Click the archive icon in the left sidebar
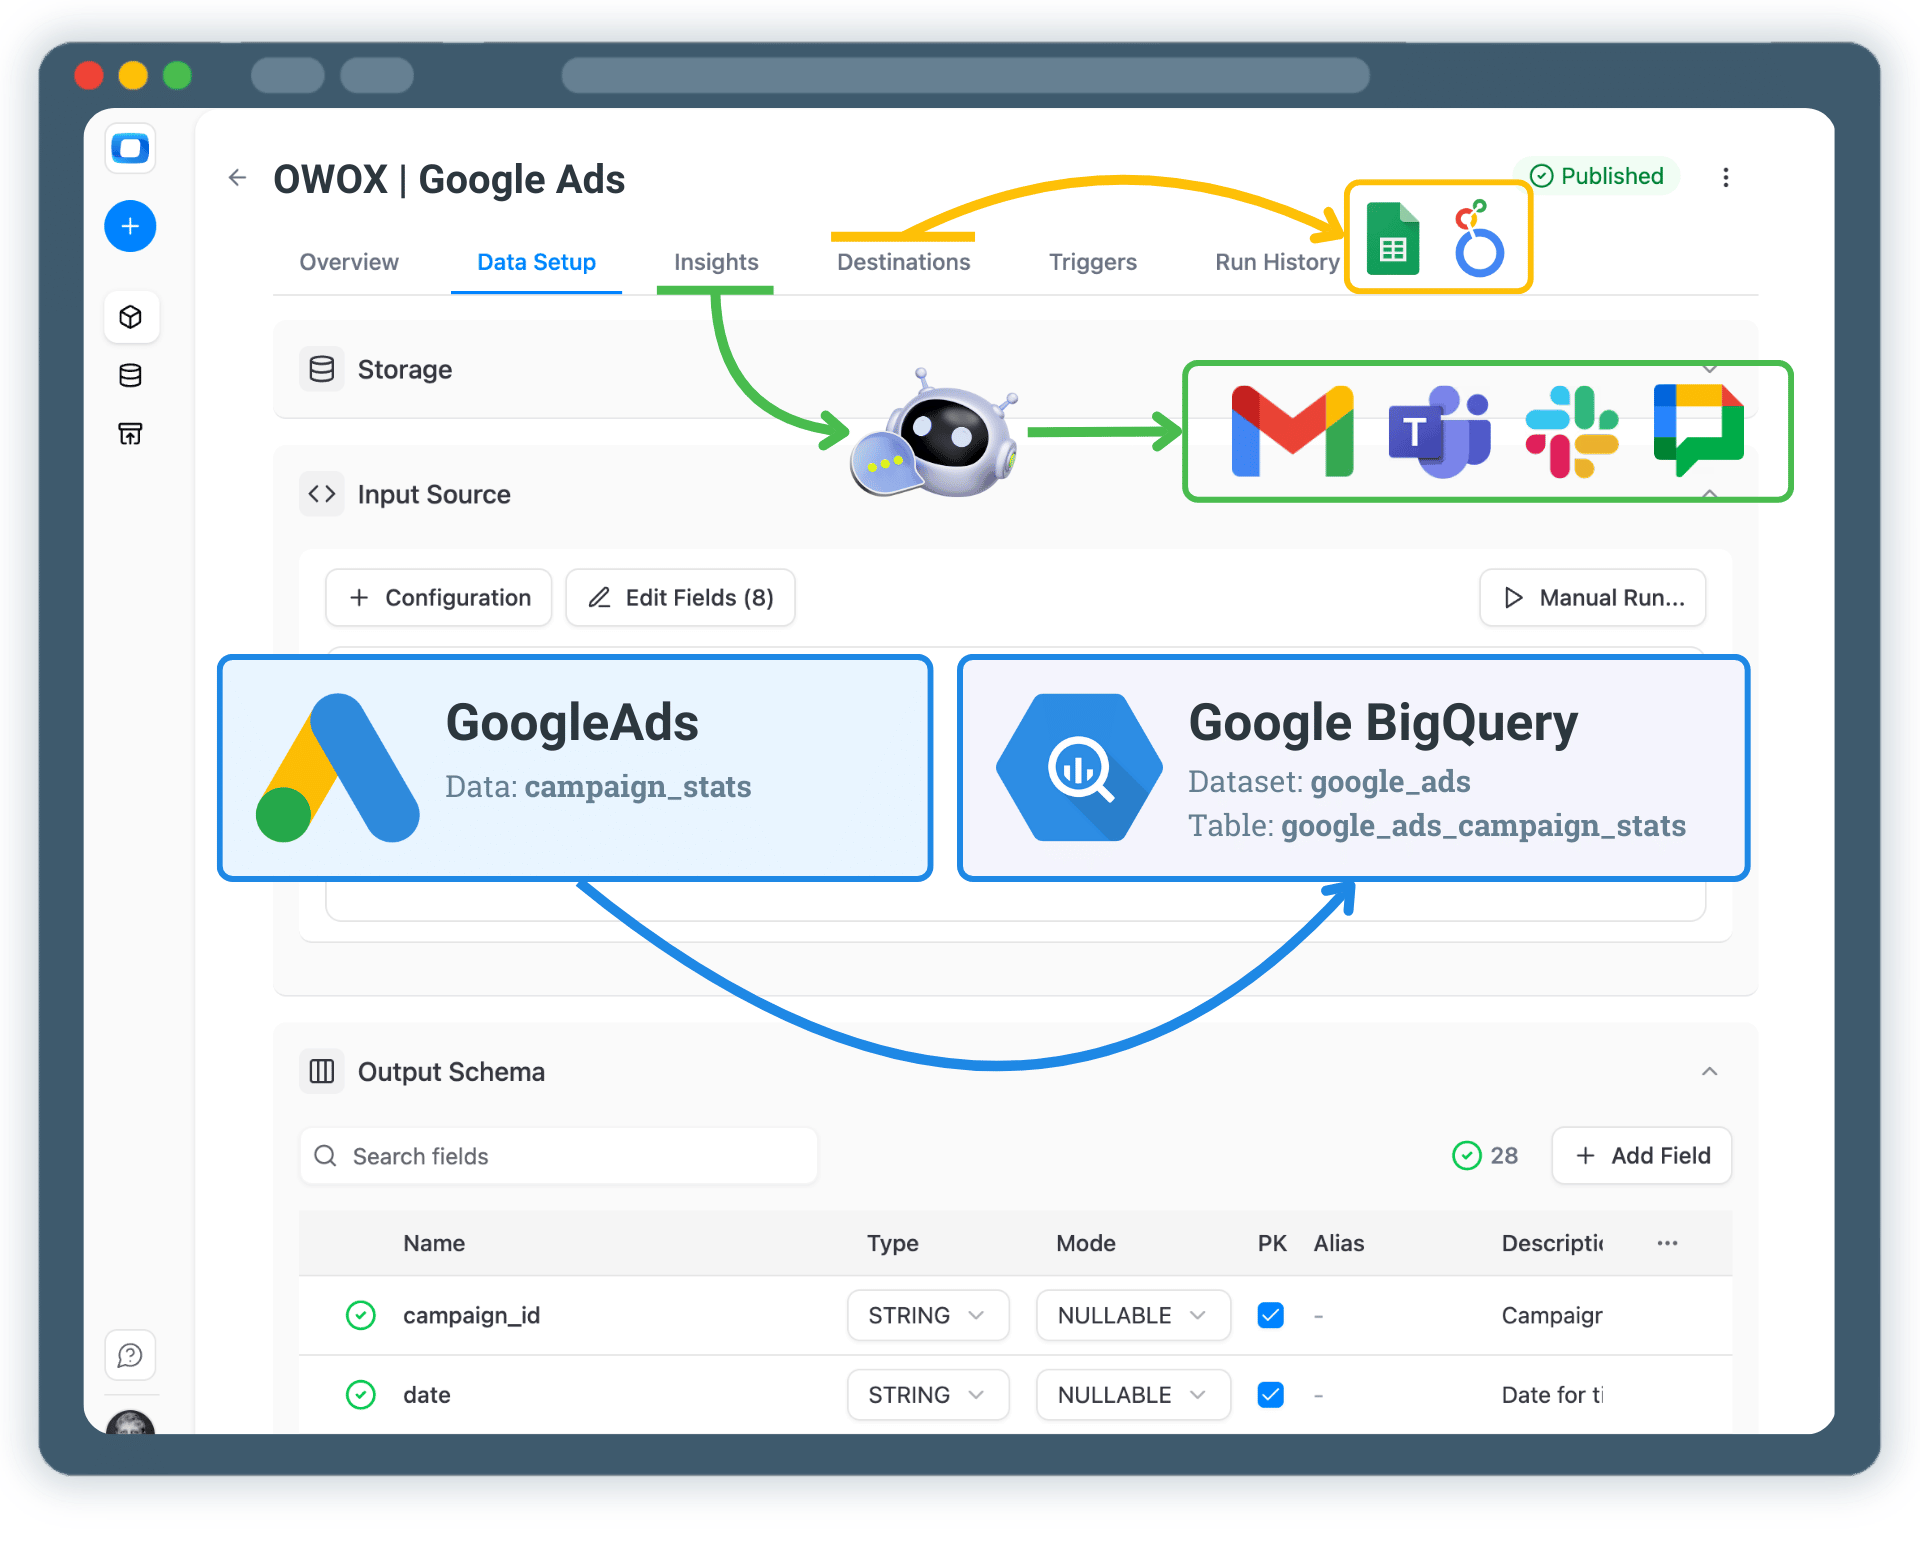The height and width of the screenshot is (1562, 1920). click(130, 434)
